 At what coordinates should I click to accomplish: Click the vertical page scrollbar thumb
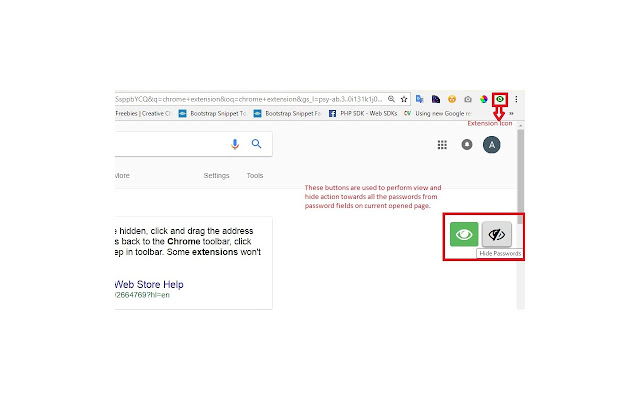pos(520,176)
